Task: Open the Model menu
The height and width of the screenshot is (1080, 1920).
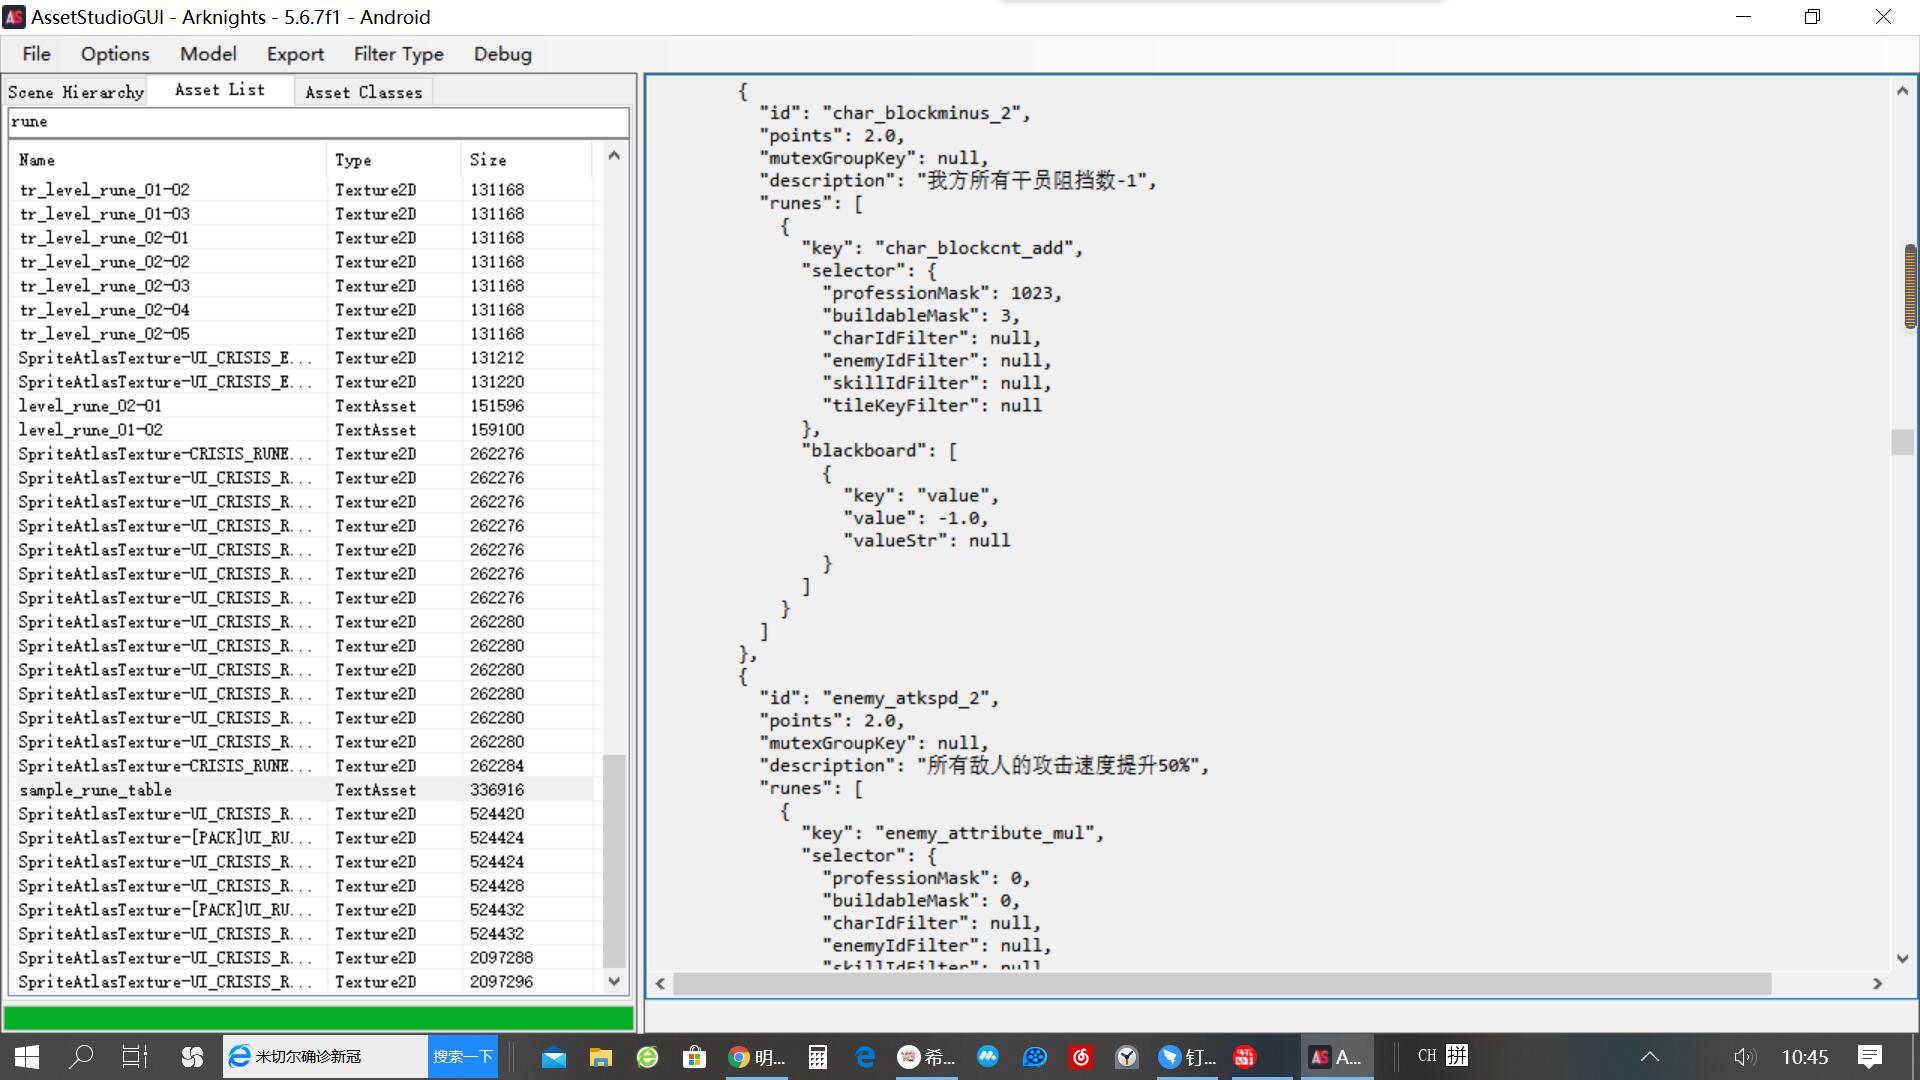Action: (208, 54)
